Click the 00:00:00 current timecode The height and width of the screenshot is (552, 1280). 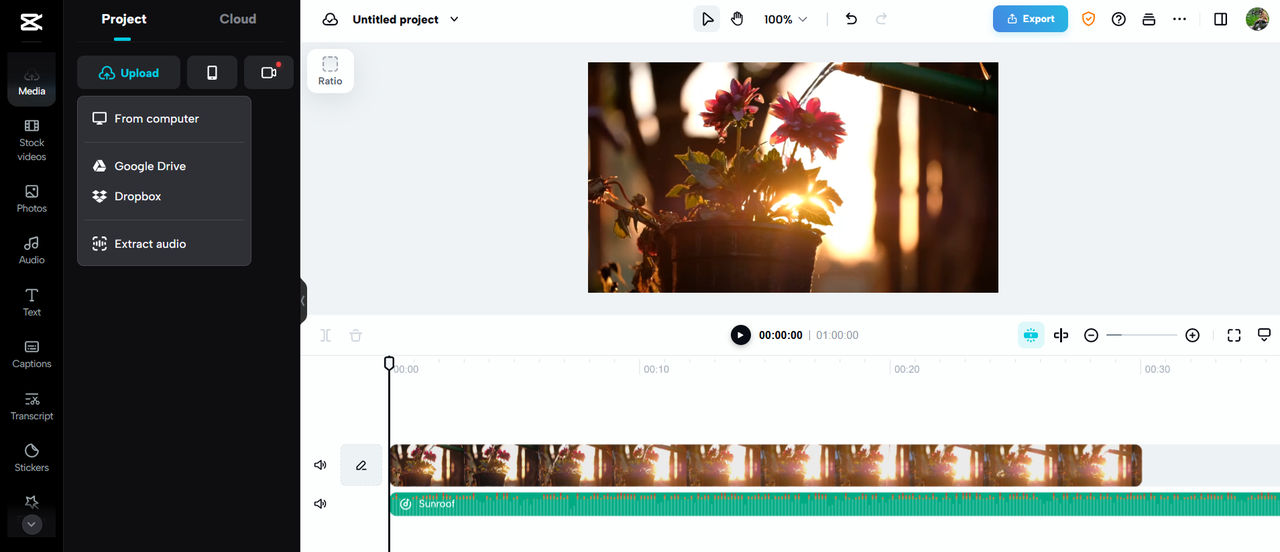pos(780,335)
